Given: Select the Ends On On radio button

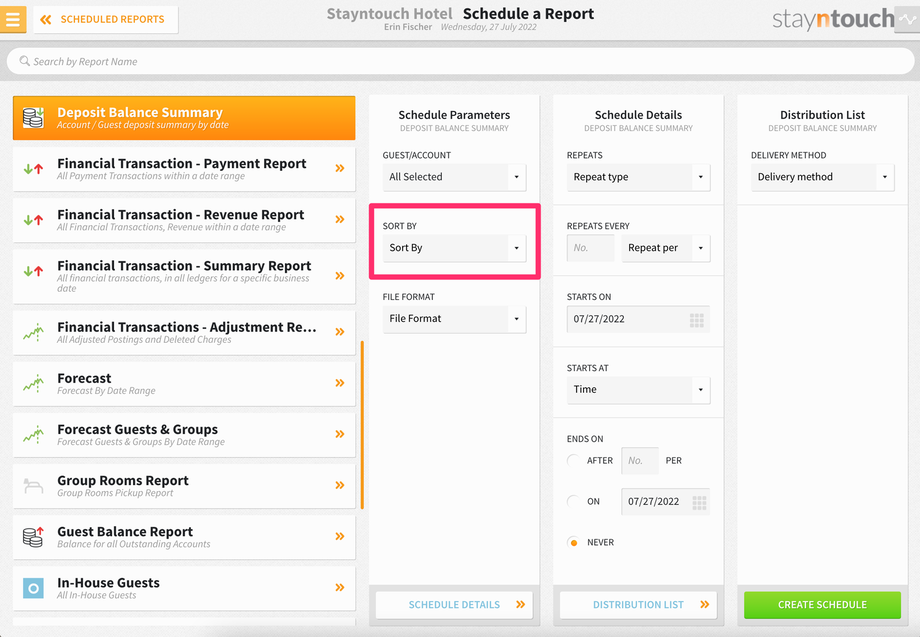Looking at the screenshot, I should pyautogui.click(x=573, y=502).
